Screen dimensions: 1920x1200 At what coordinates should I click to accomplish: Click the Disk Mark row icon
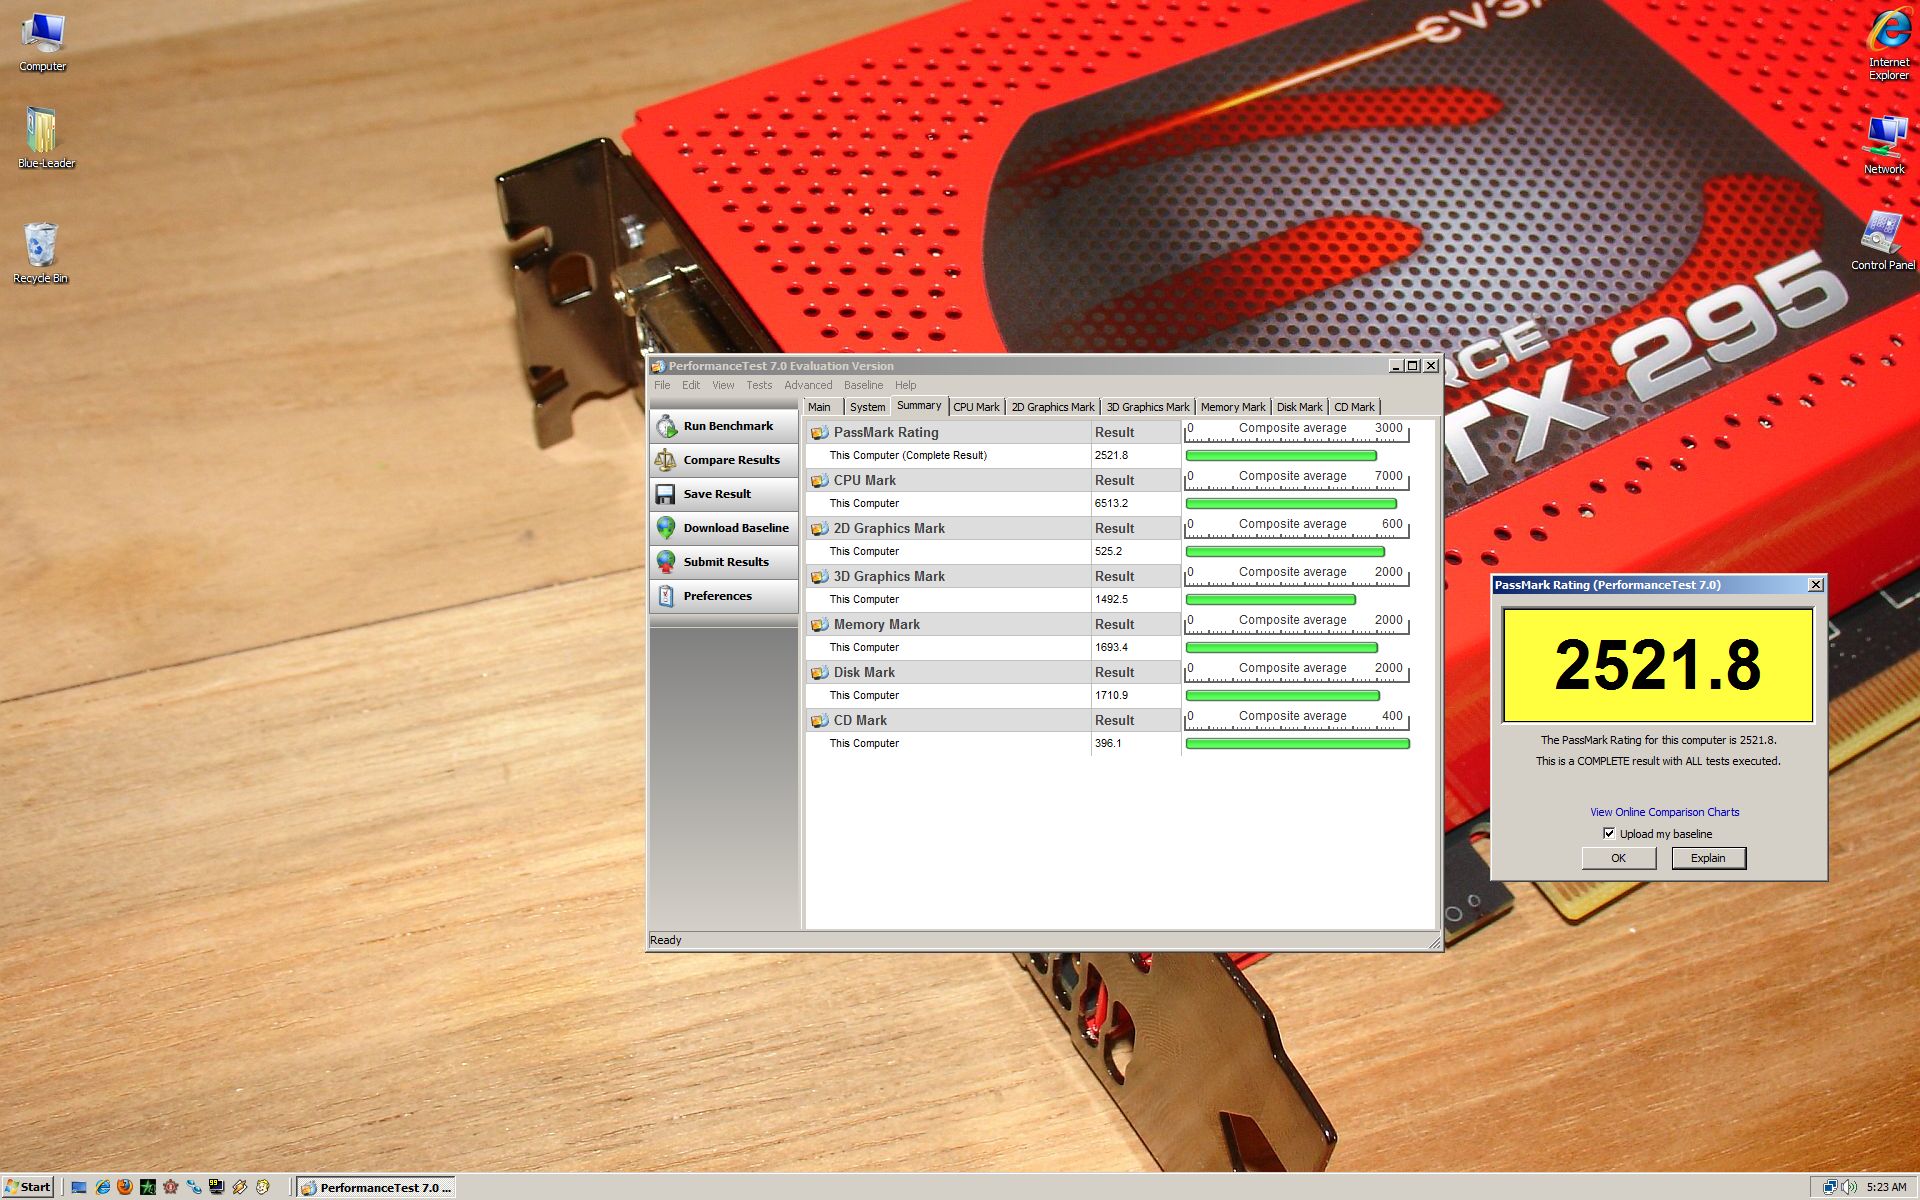[820, 673]
